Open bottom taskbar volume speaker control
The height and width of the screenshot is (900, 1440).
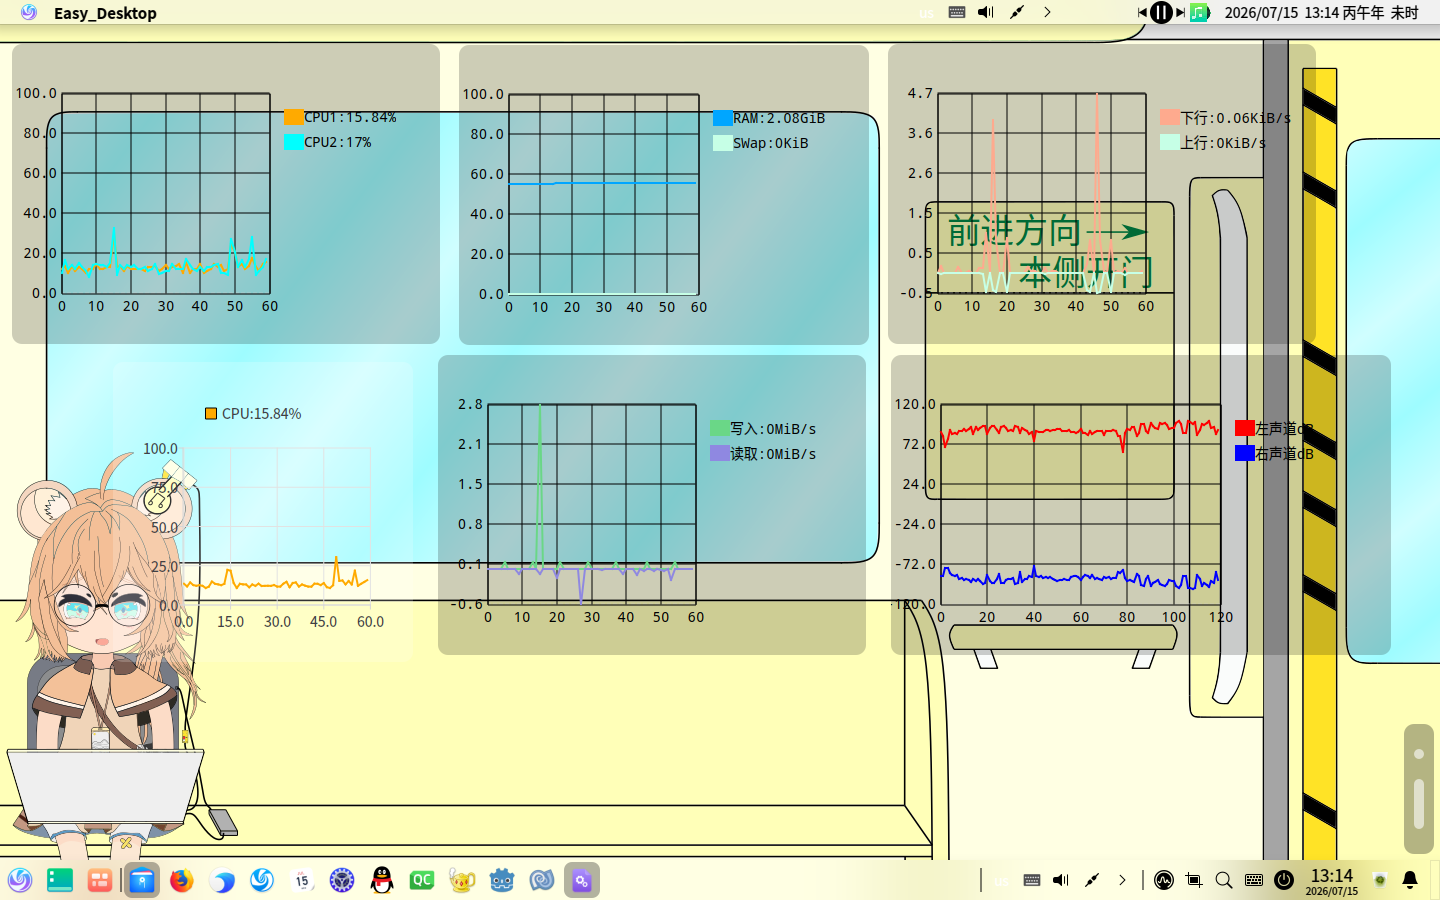tap(1061, 880)
